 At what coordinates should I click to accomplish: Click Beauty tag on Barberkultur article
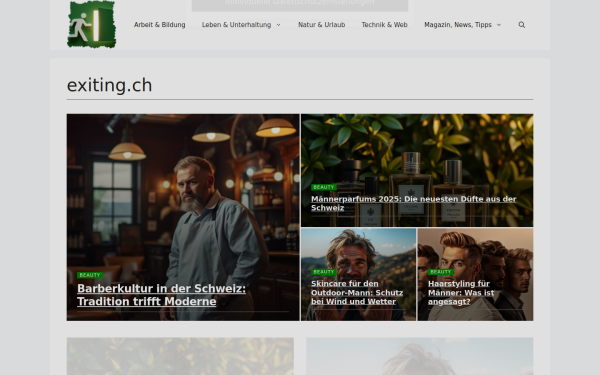point(90,275)
